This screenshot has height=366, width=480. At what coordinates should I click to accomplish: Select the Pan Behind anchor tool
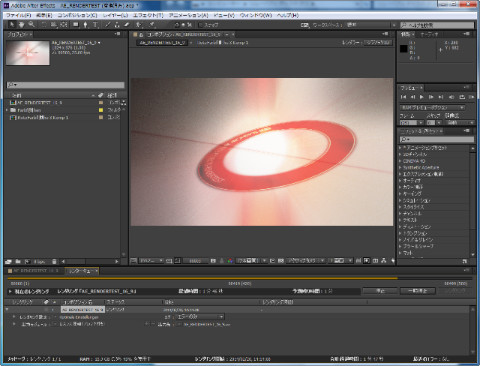point(64,25)
